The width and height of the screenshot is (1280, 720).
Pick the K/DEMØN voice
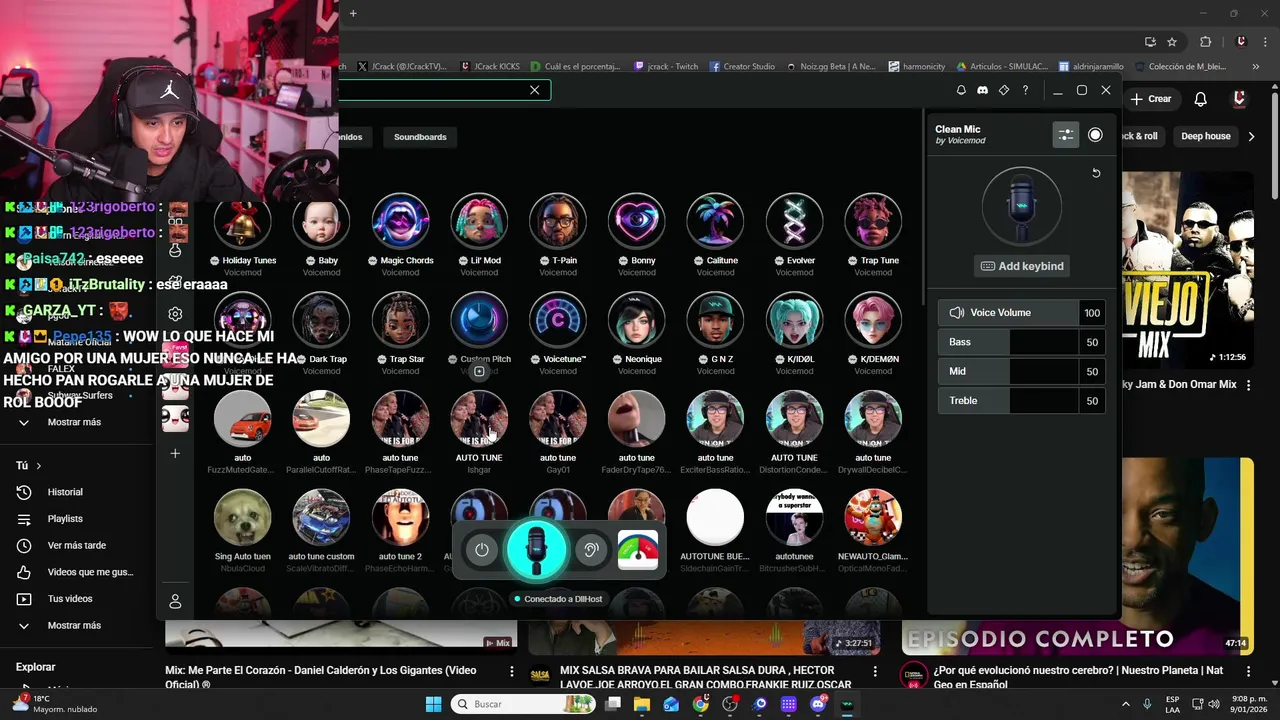click(873, 320)
